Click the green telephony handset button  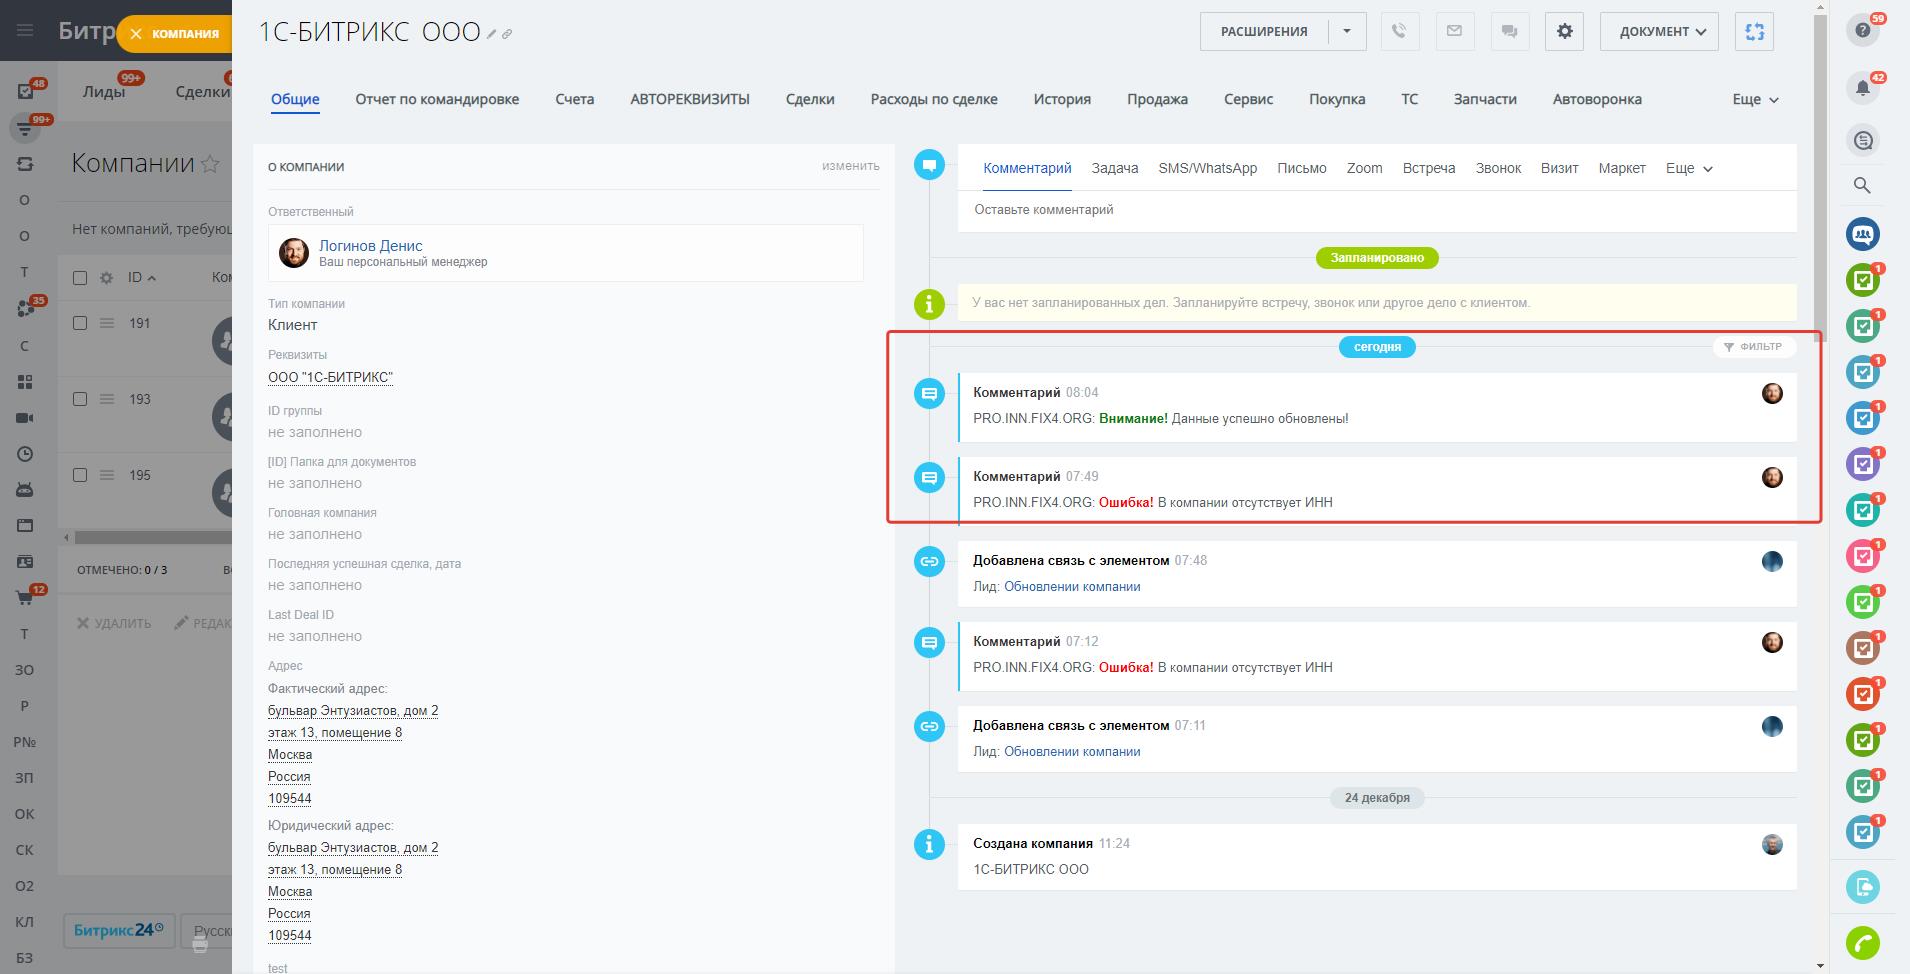coord(1863,943)
